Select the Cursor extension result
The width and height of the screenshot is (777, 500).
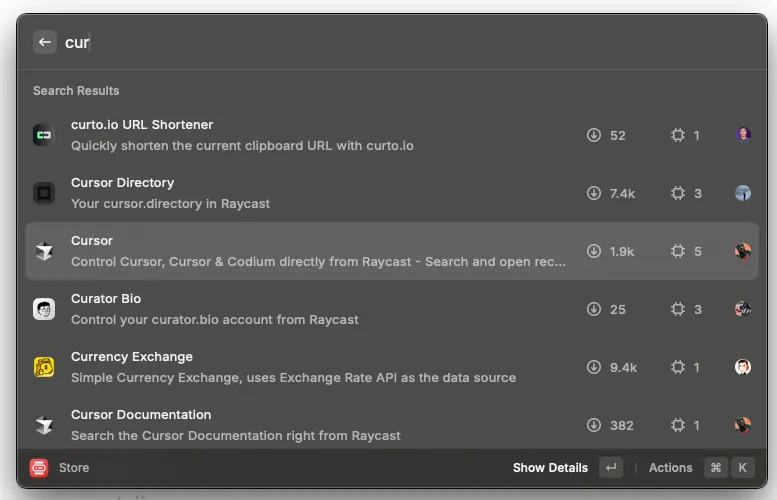point(300,251)
